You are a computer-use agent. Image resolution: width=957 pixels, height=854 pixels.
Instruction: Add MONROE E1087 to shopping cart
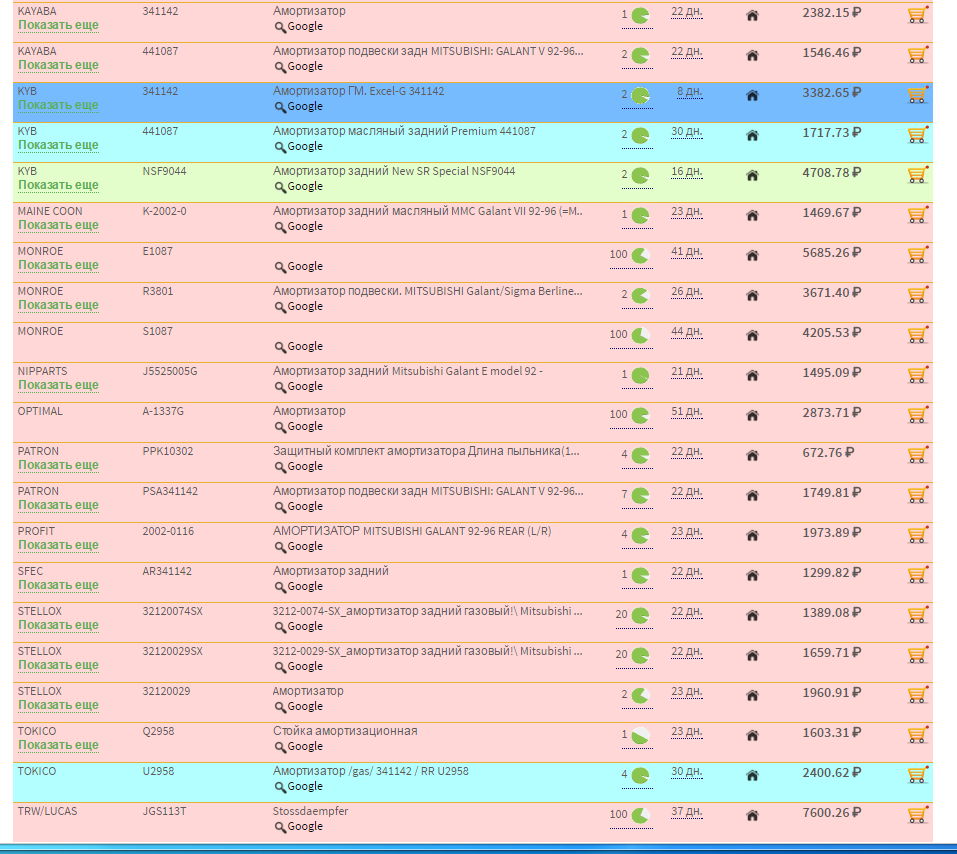coord(917,255)
